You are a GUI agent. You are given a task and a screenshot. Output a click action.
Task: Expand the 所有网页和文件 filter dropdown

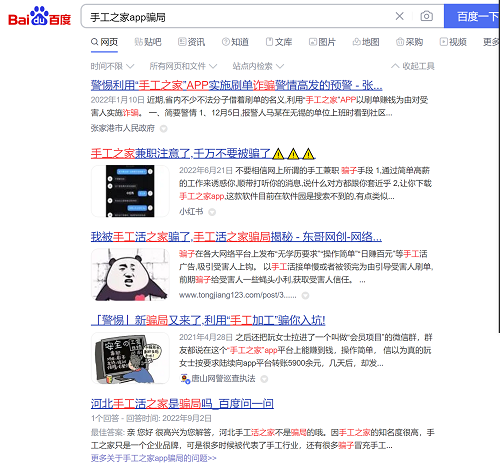[x=183, y=66]
